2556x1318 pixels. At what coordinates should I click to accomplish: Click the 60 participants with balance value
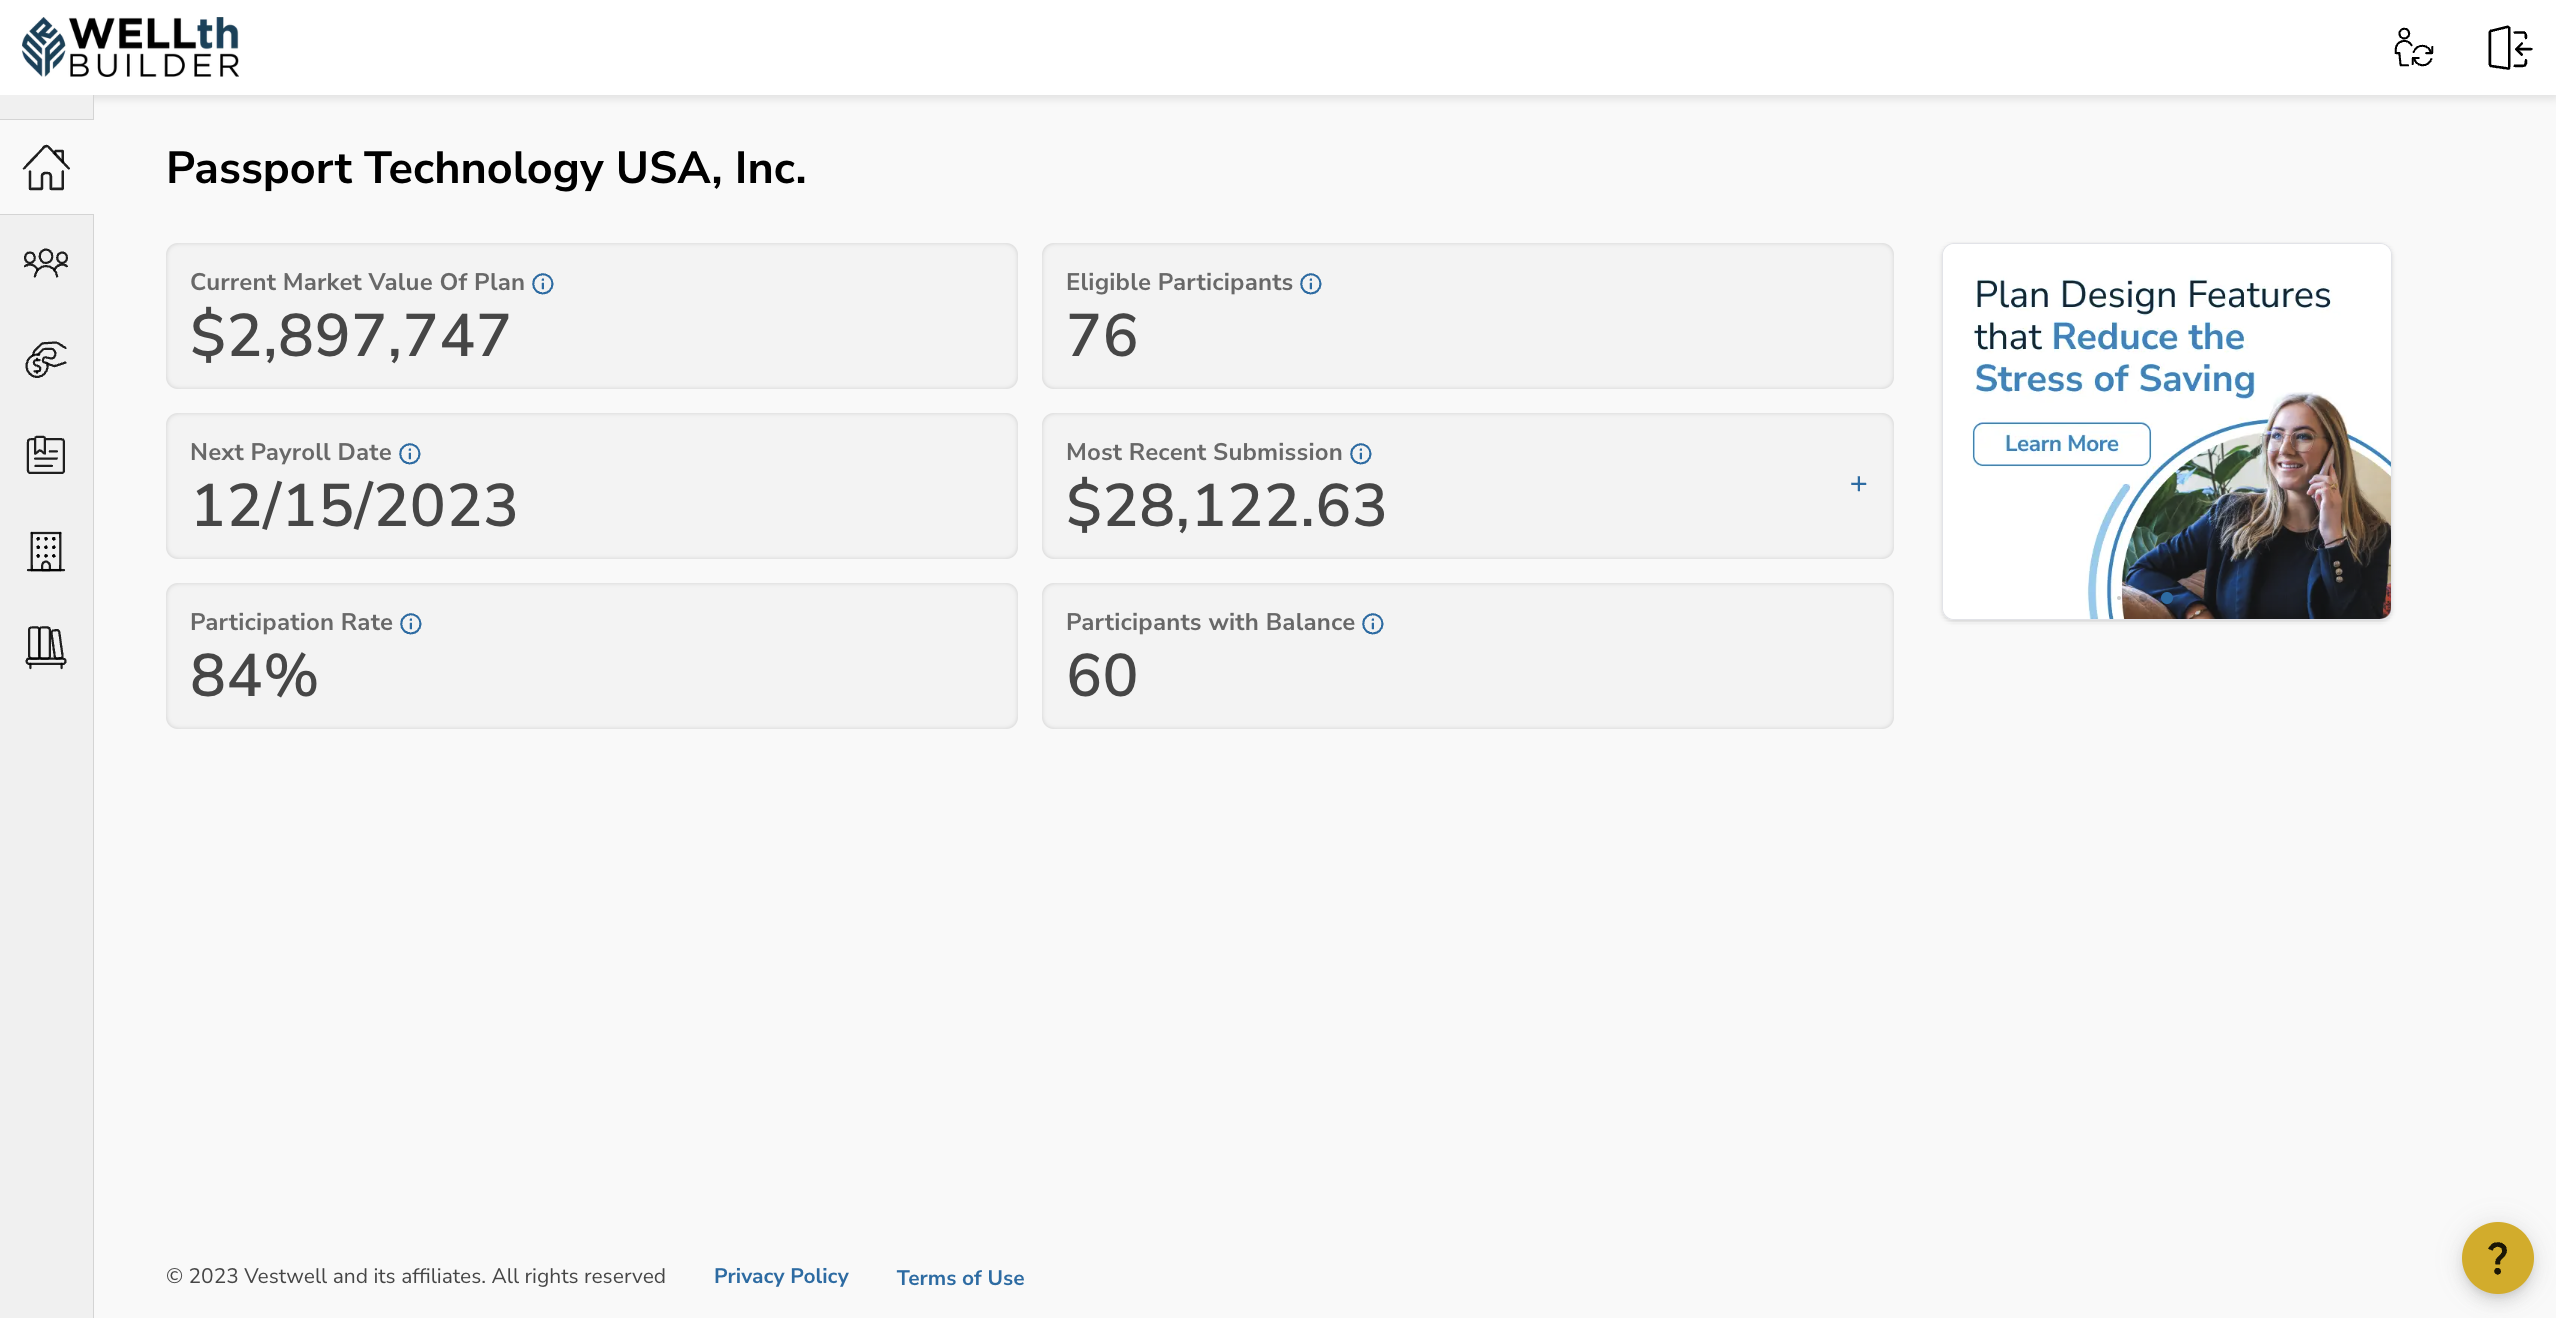tap(1102, 675)
